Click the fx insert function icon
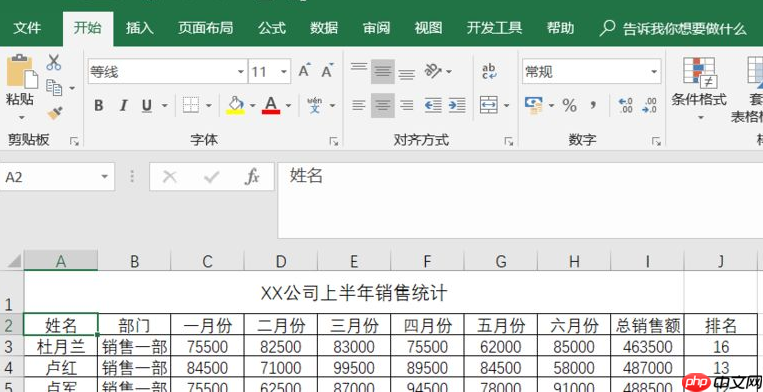The image size is (763, 392). click(x=252, y=177)
